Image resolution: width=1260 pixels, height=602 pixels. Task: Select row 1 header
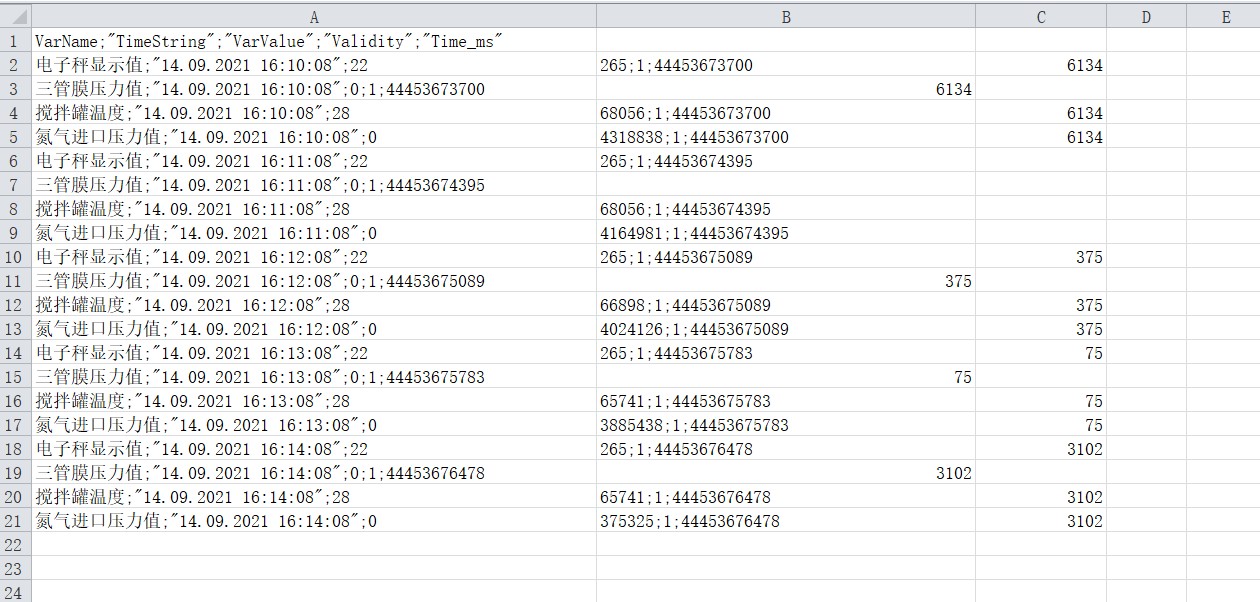pos(15,41)
